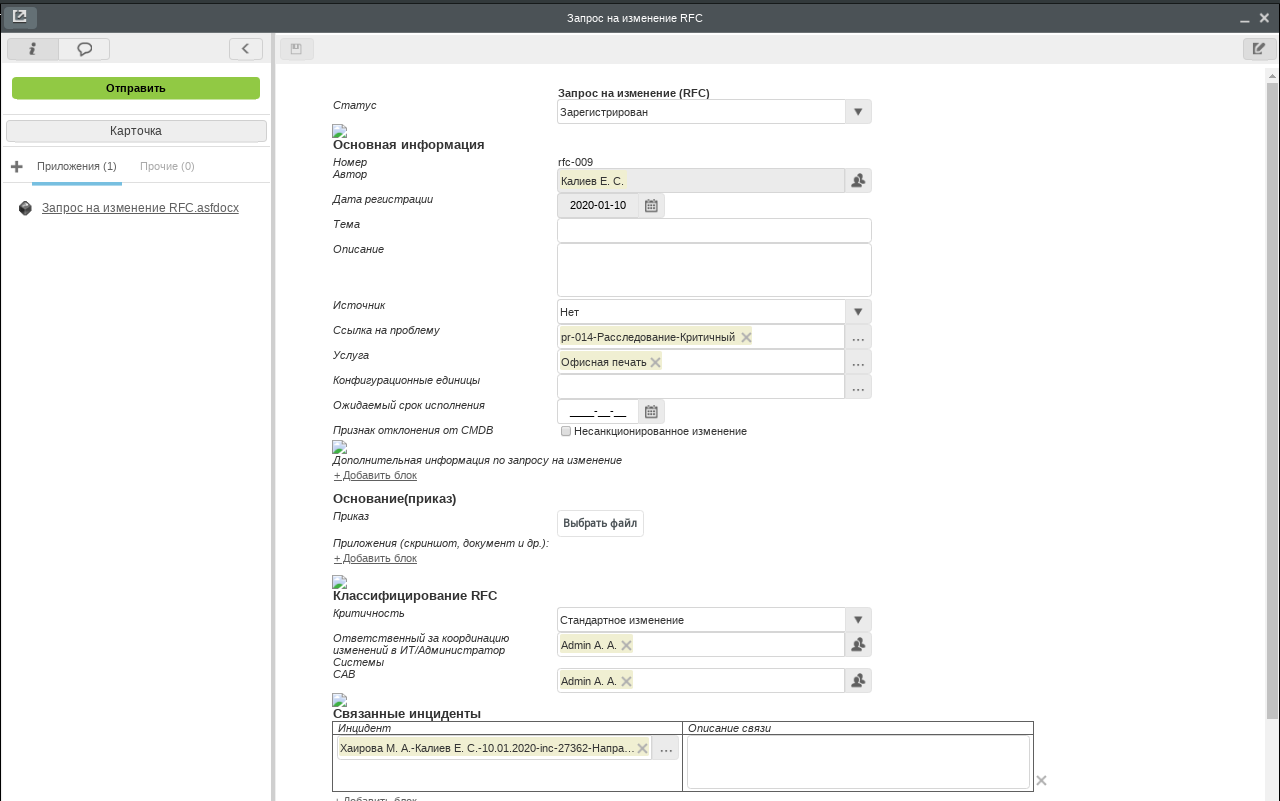Click the Ожидаемый срок исполнения date field
This screenshot has height=801, width=1280.
(598, 411)
